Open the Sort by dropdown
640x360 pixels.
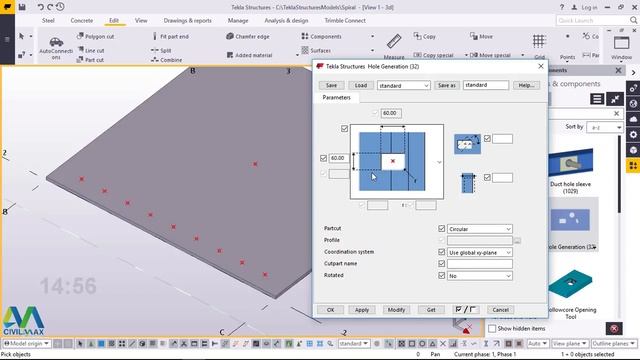click(604, 127)
